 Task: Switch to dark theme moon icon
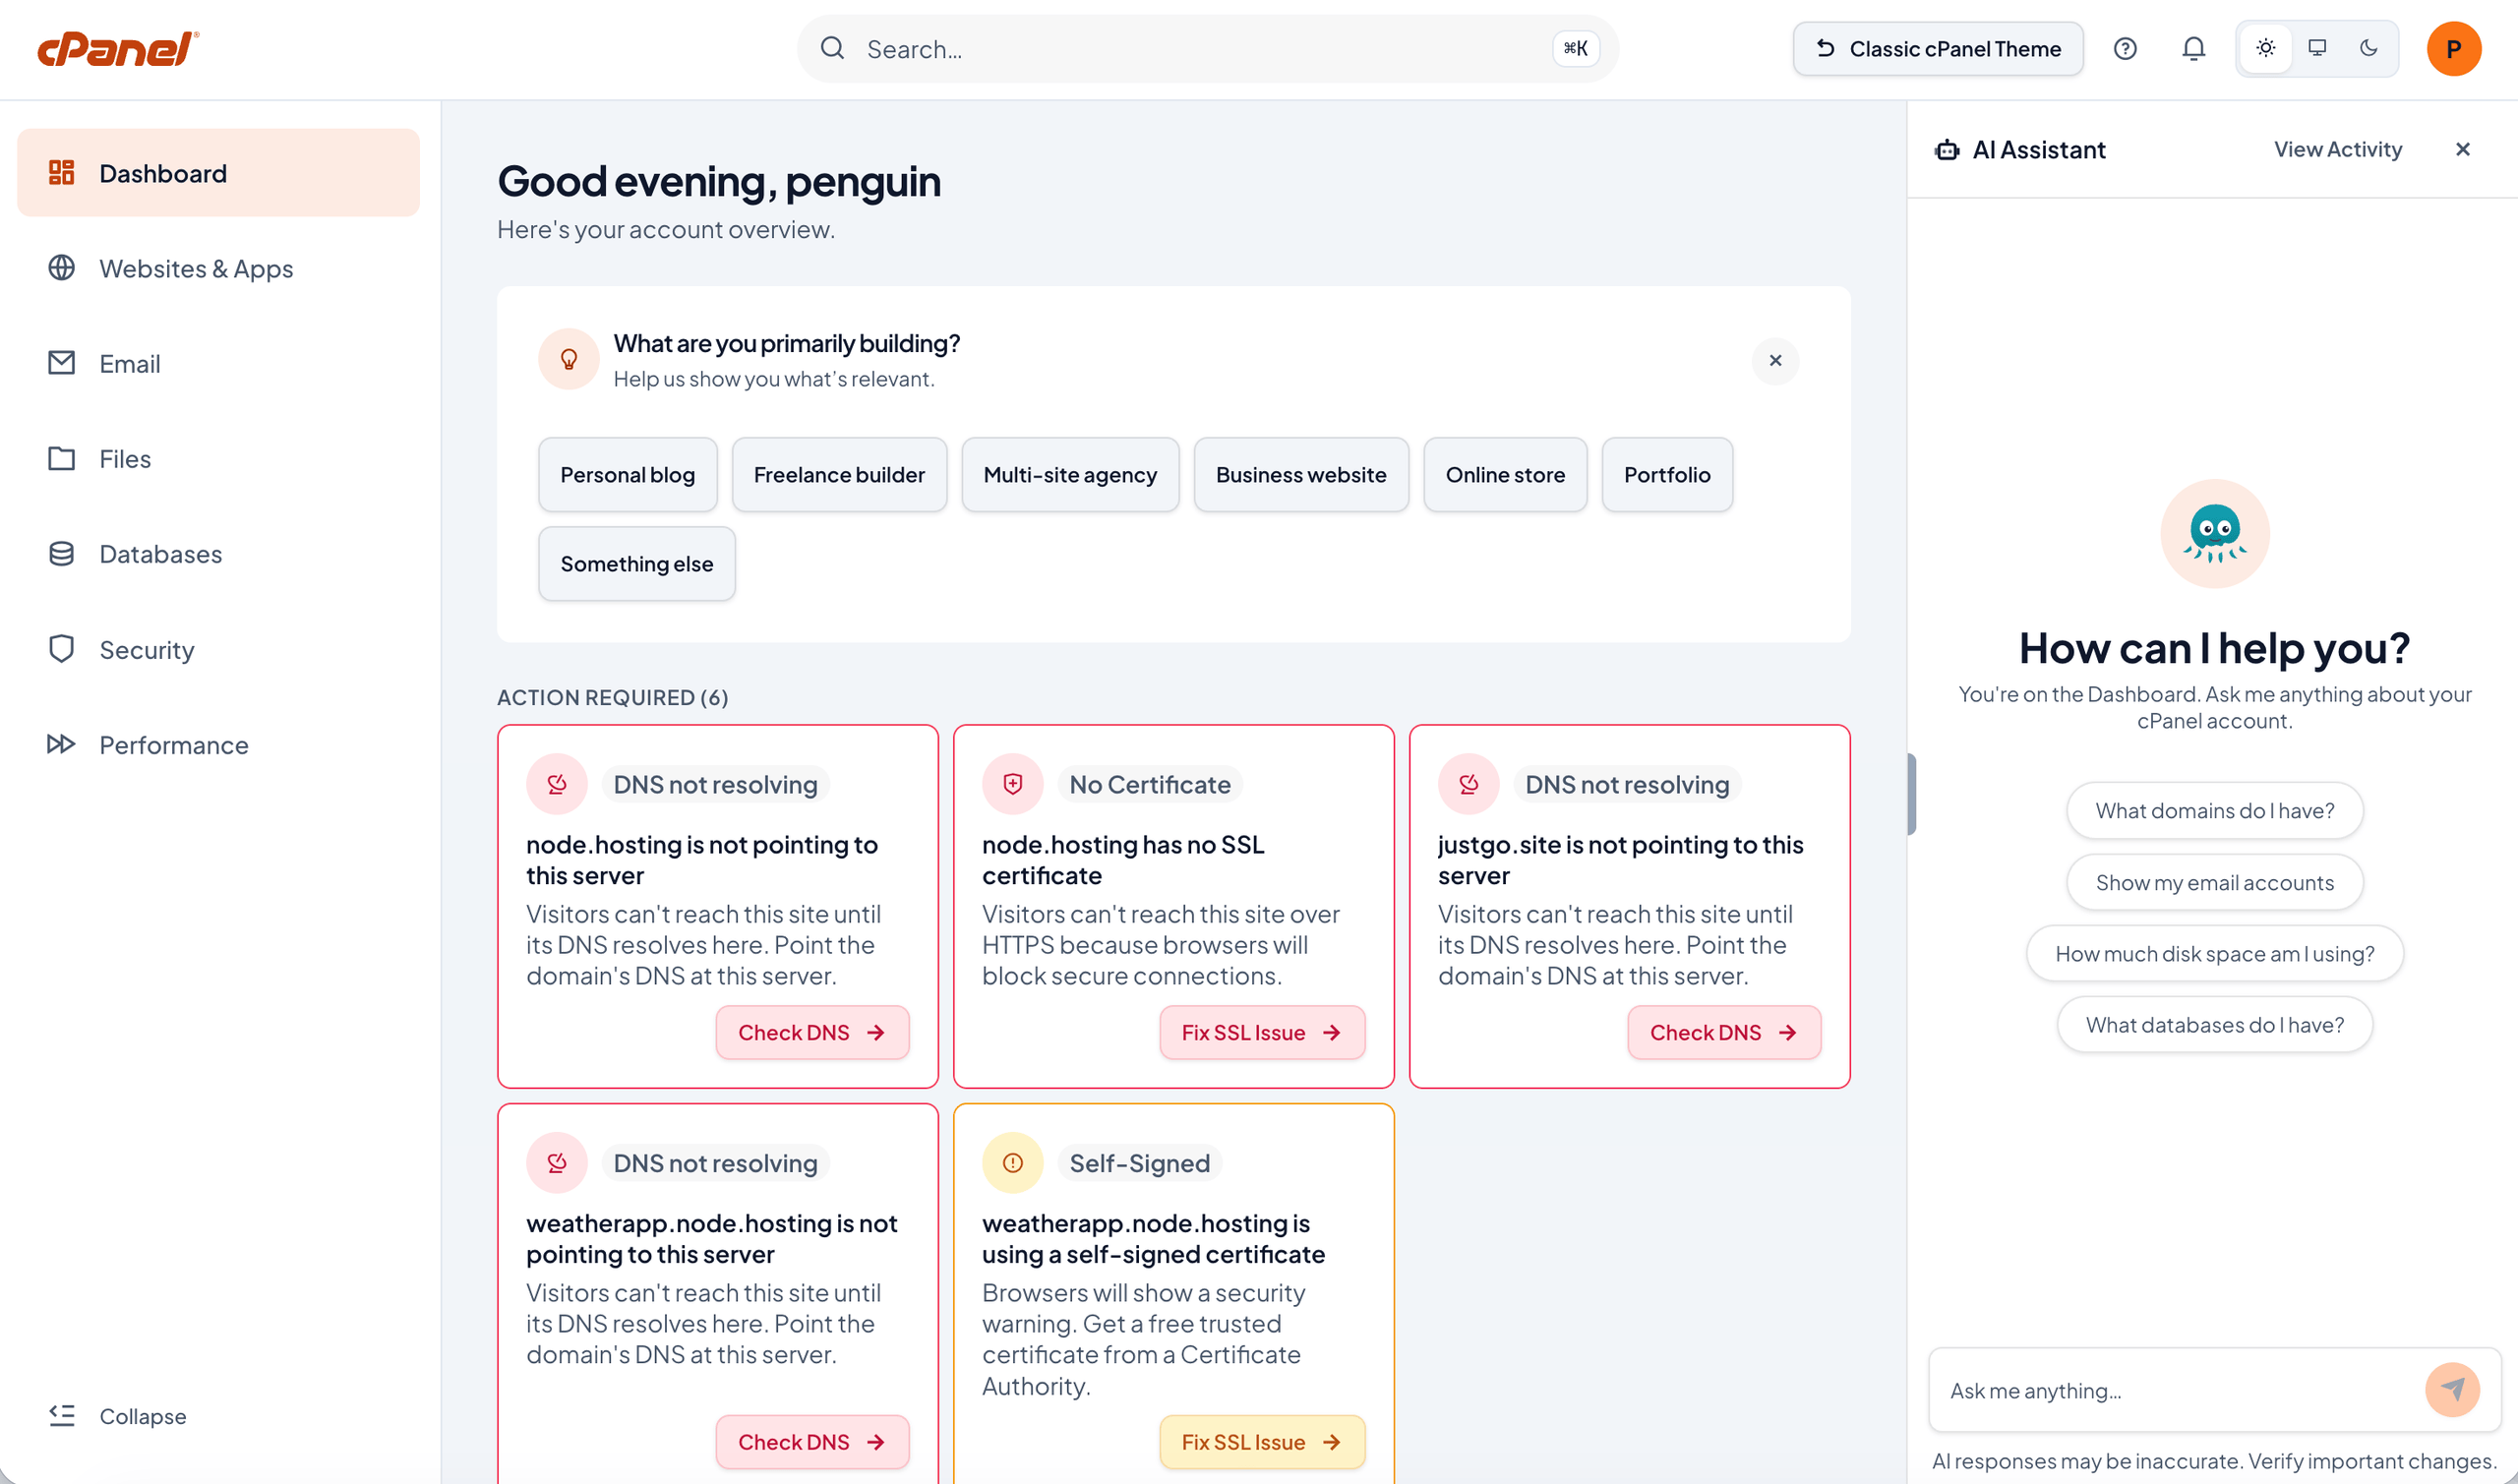pyautogui.click(x=2368, y=48)
